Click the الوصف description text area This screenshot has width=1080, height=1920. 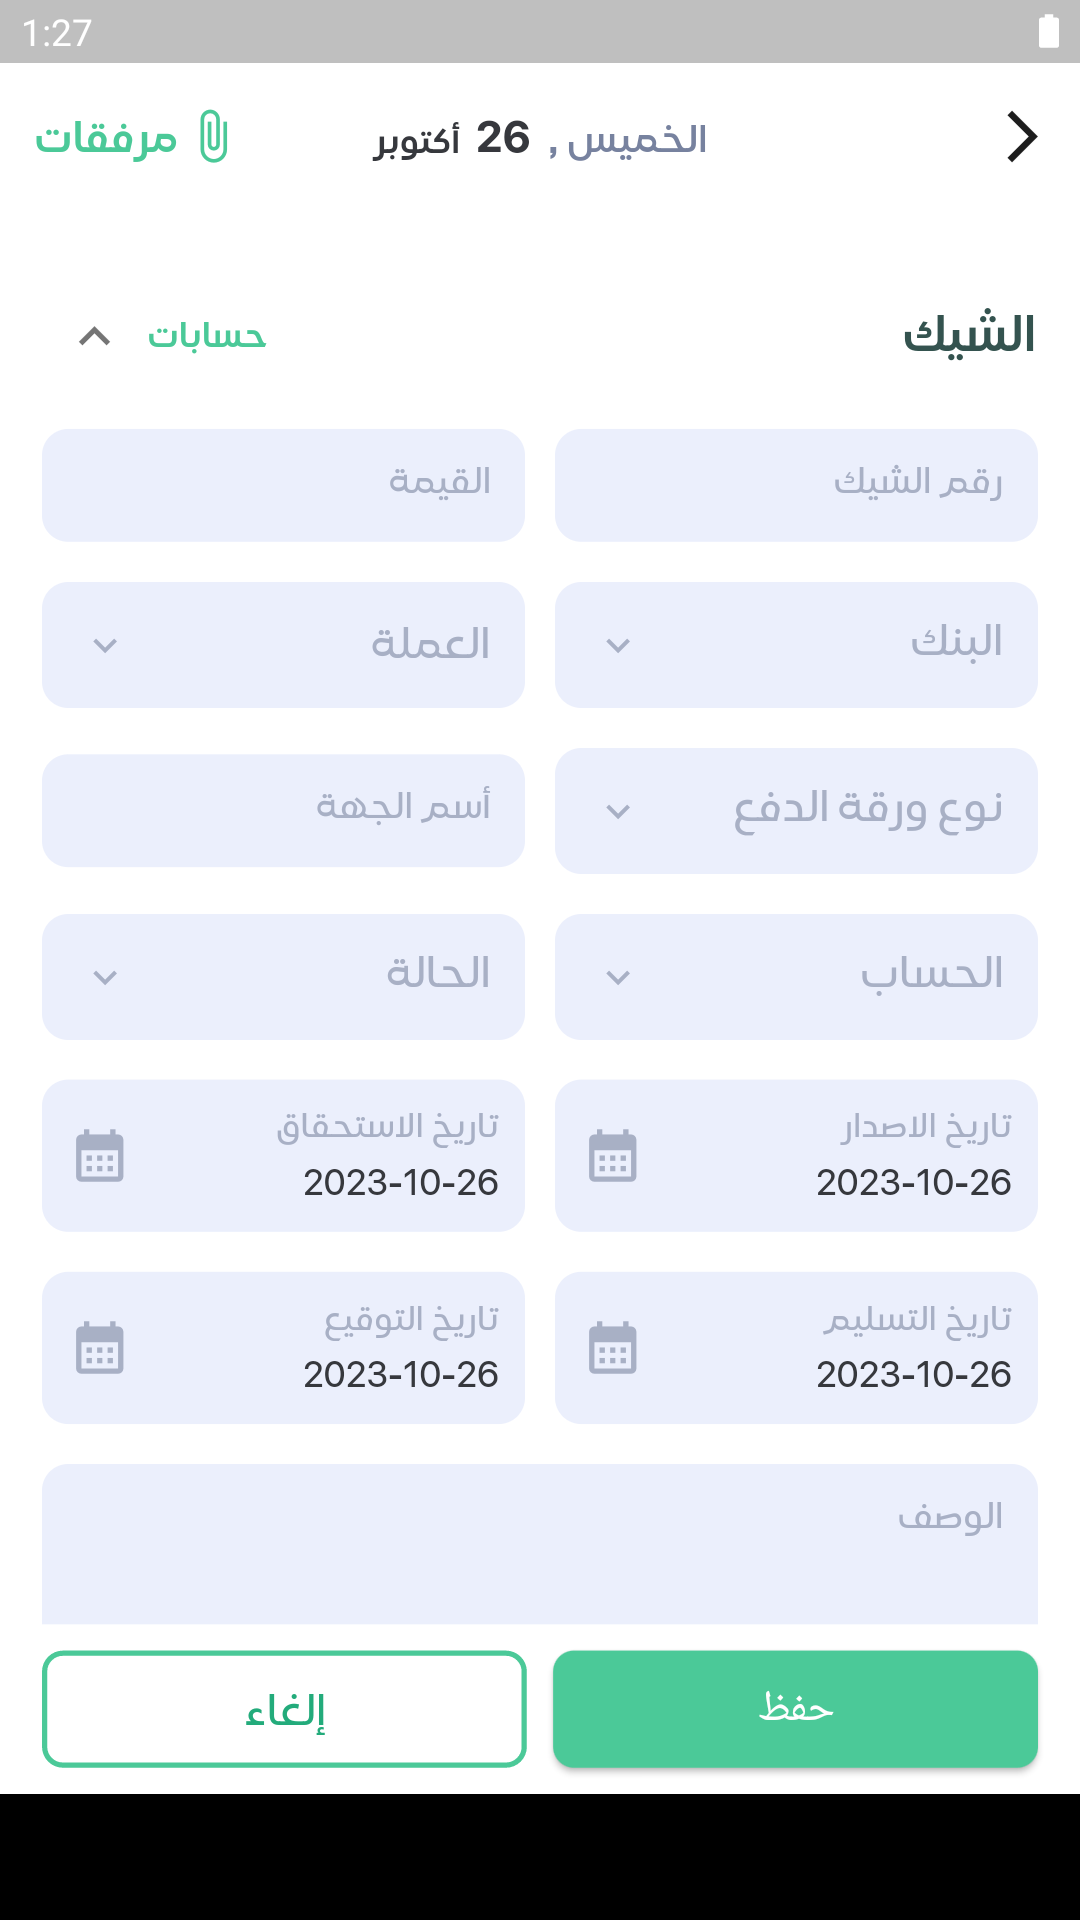coord(540,1545)
